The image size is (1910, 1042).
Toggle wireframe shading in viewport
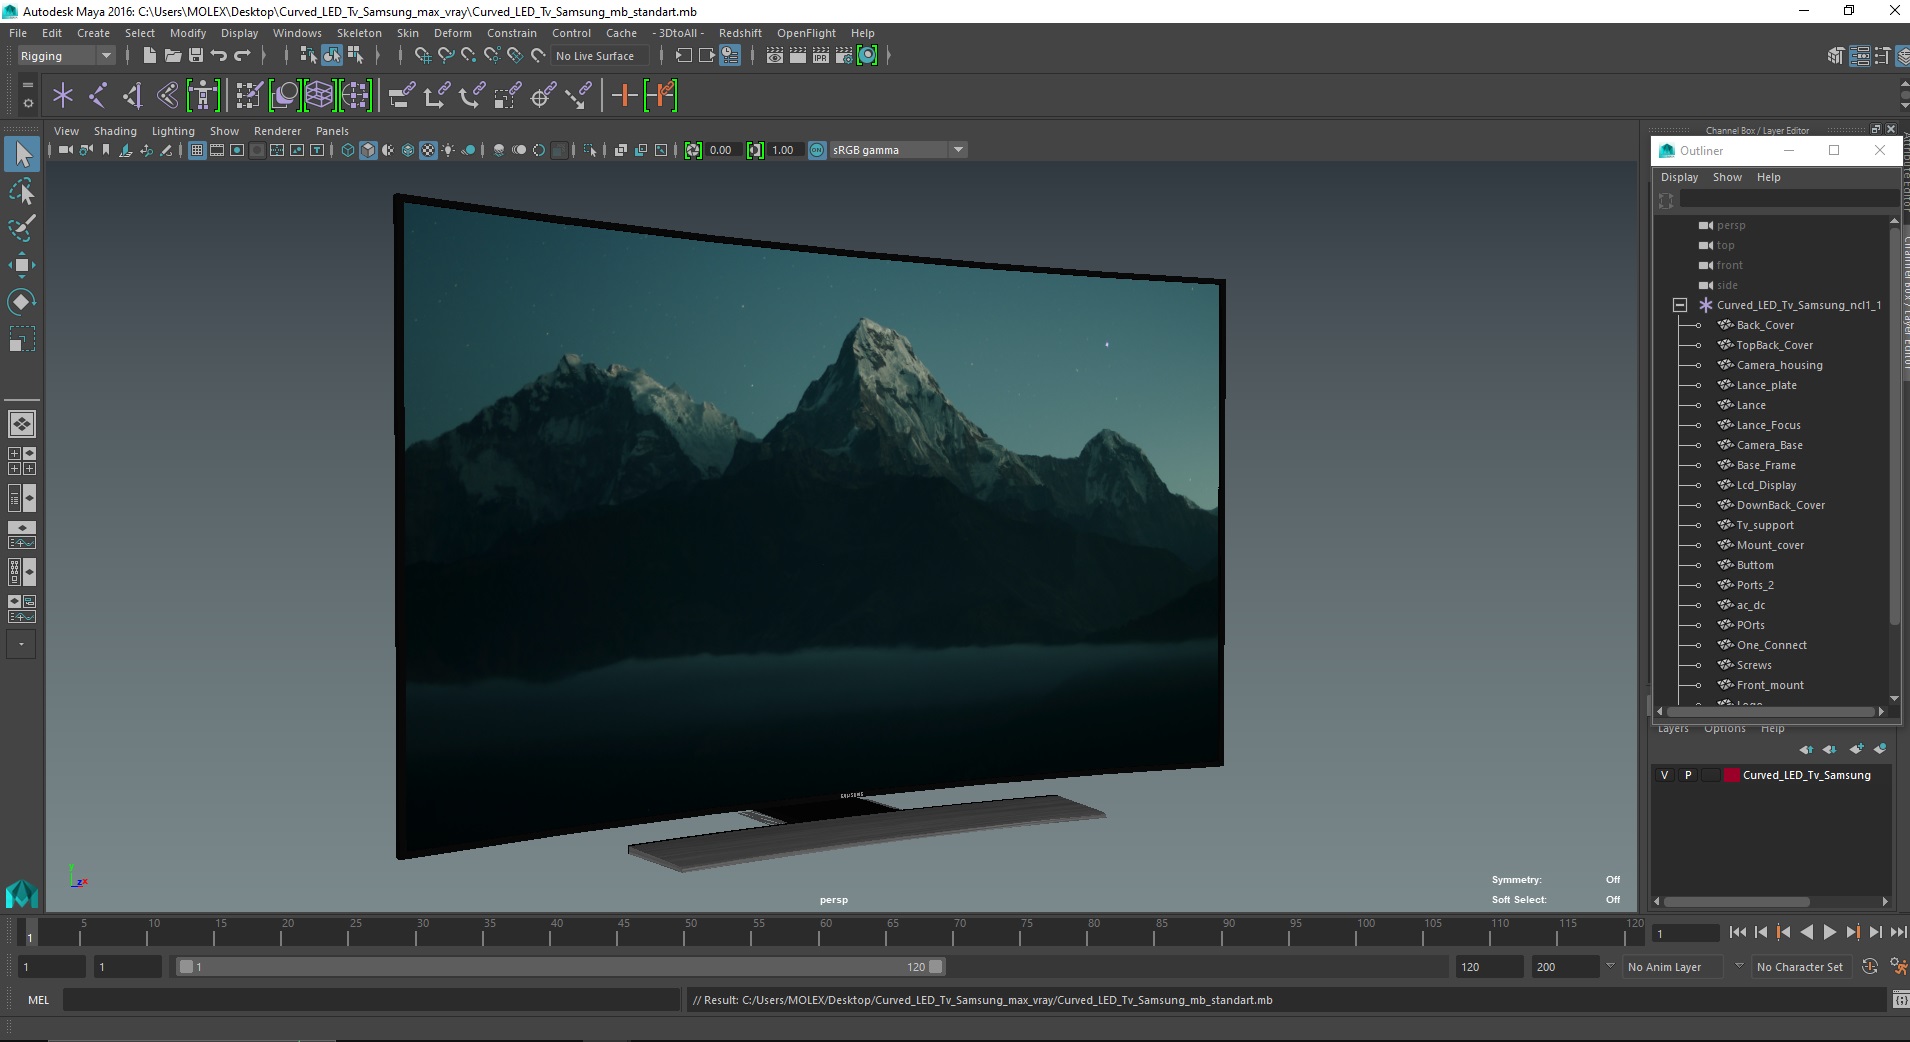348,150
